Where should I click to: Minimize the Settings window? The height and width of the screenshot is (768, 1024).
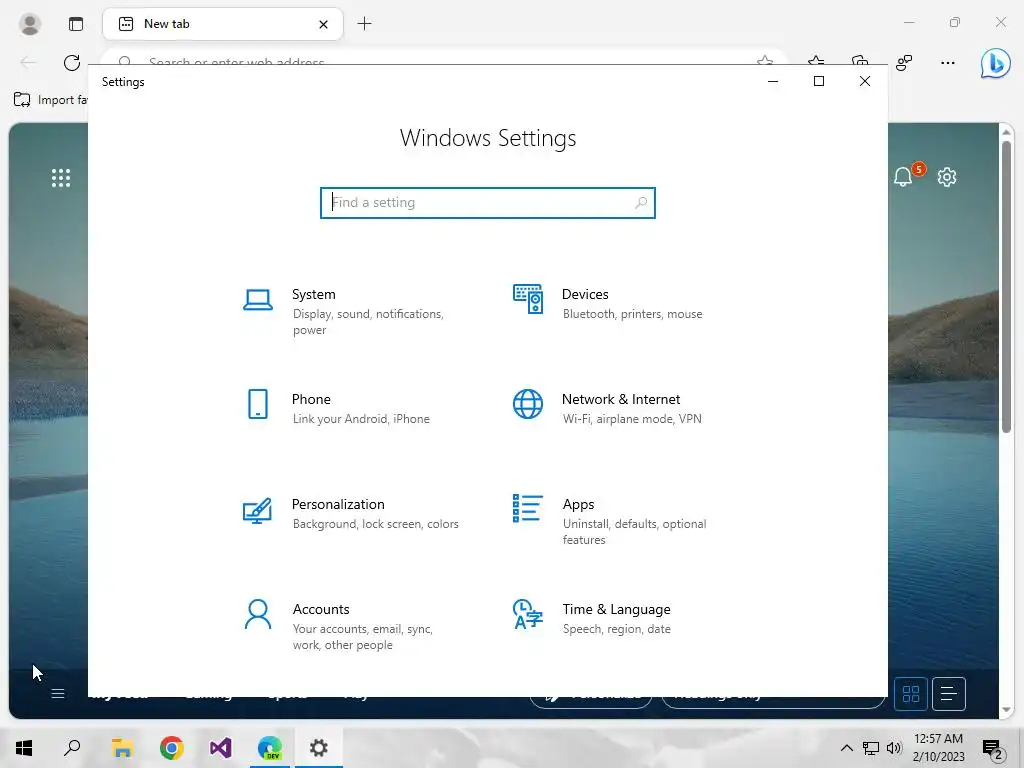[x=773, y=81]
